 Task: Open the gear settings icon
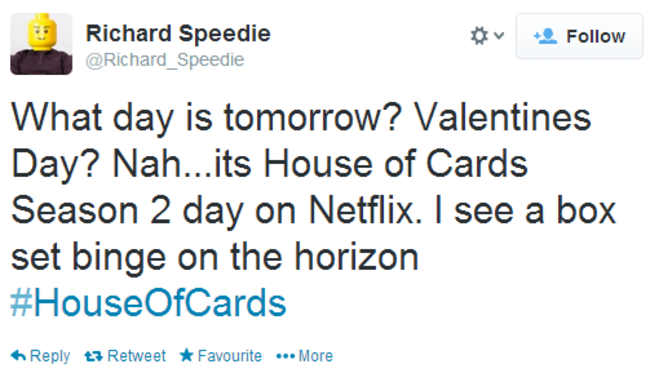tap(479, 36)
